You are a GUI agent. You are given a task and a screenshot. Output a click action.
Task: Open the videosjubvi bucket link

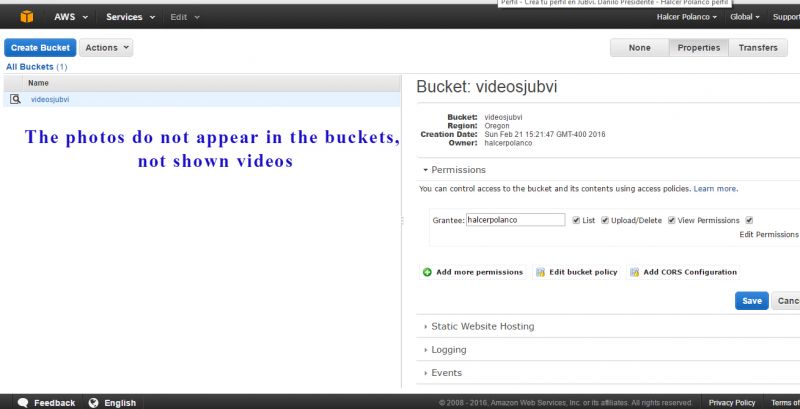(50, 99)
